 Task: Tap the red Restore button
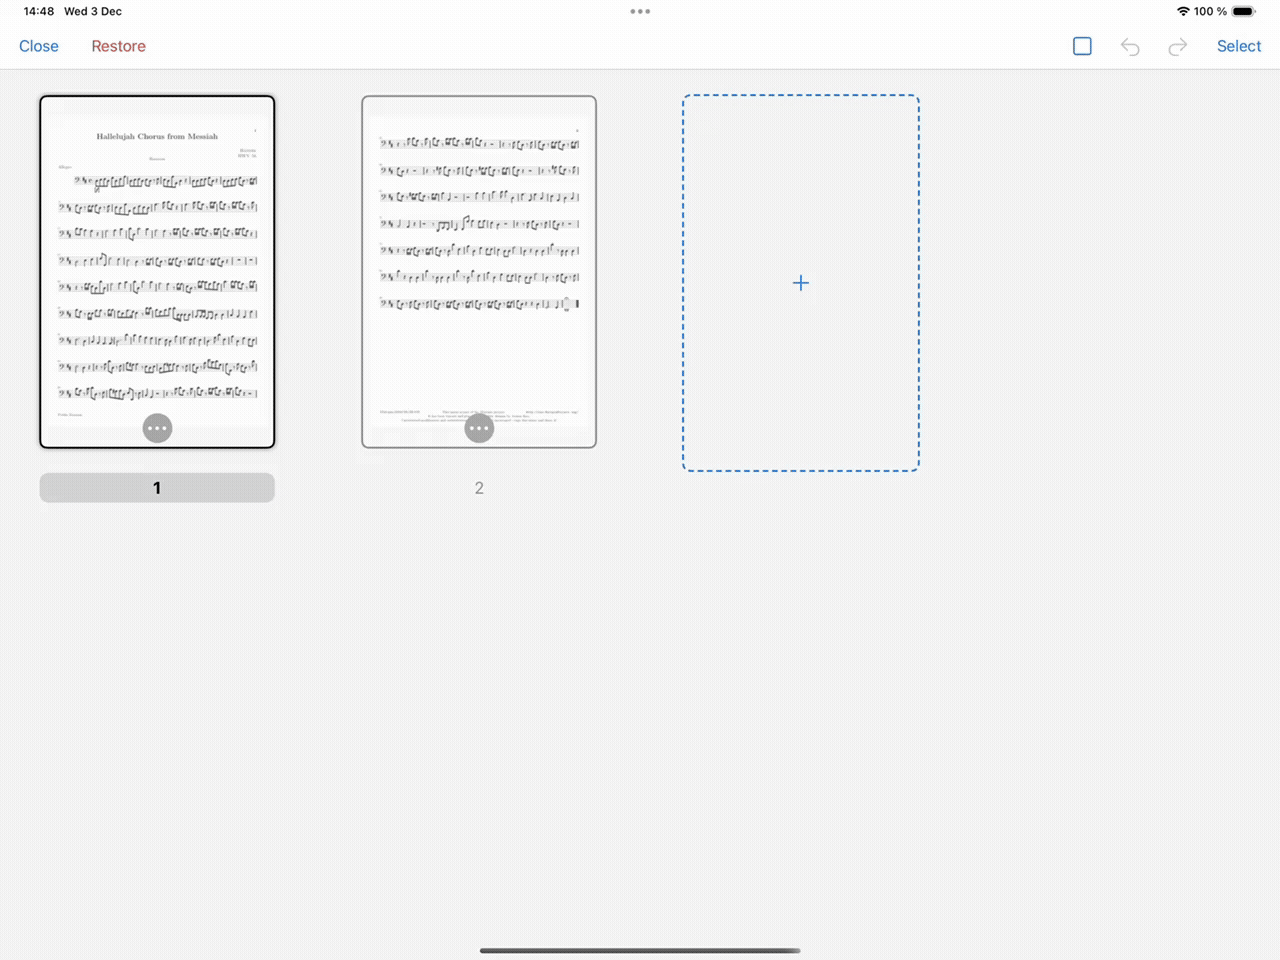(x=118, y=46)
